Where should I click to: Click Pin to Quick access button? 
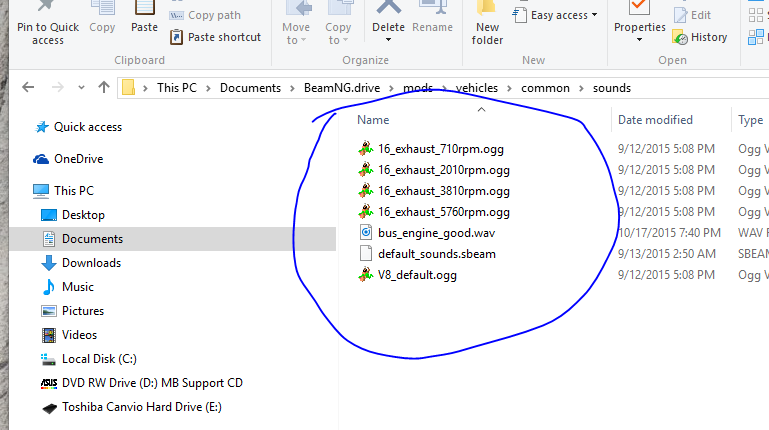pos(48,24)
